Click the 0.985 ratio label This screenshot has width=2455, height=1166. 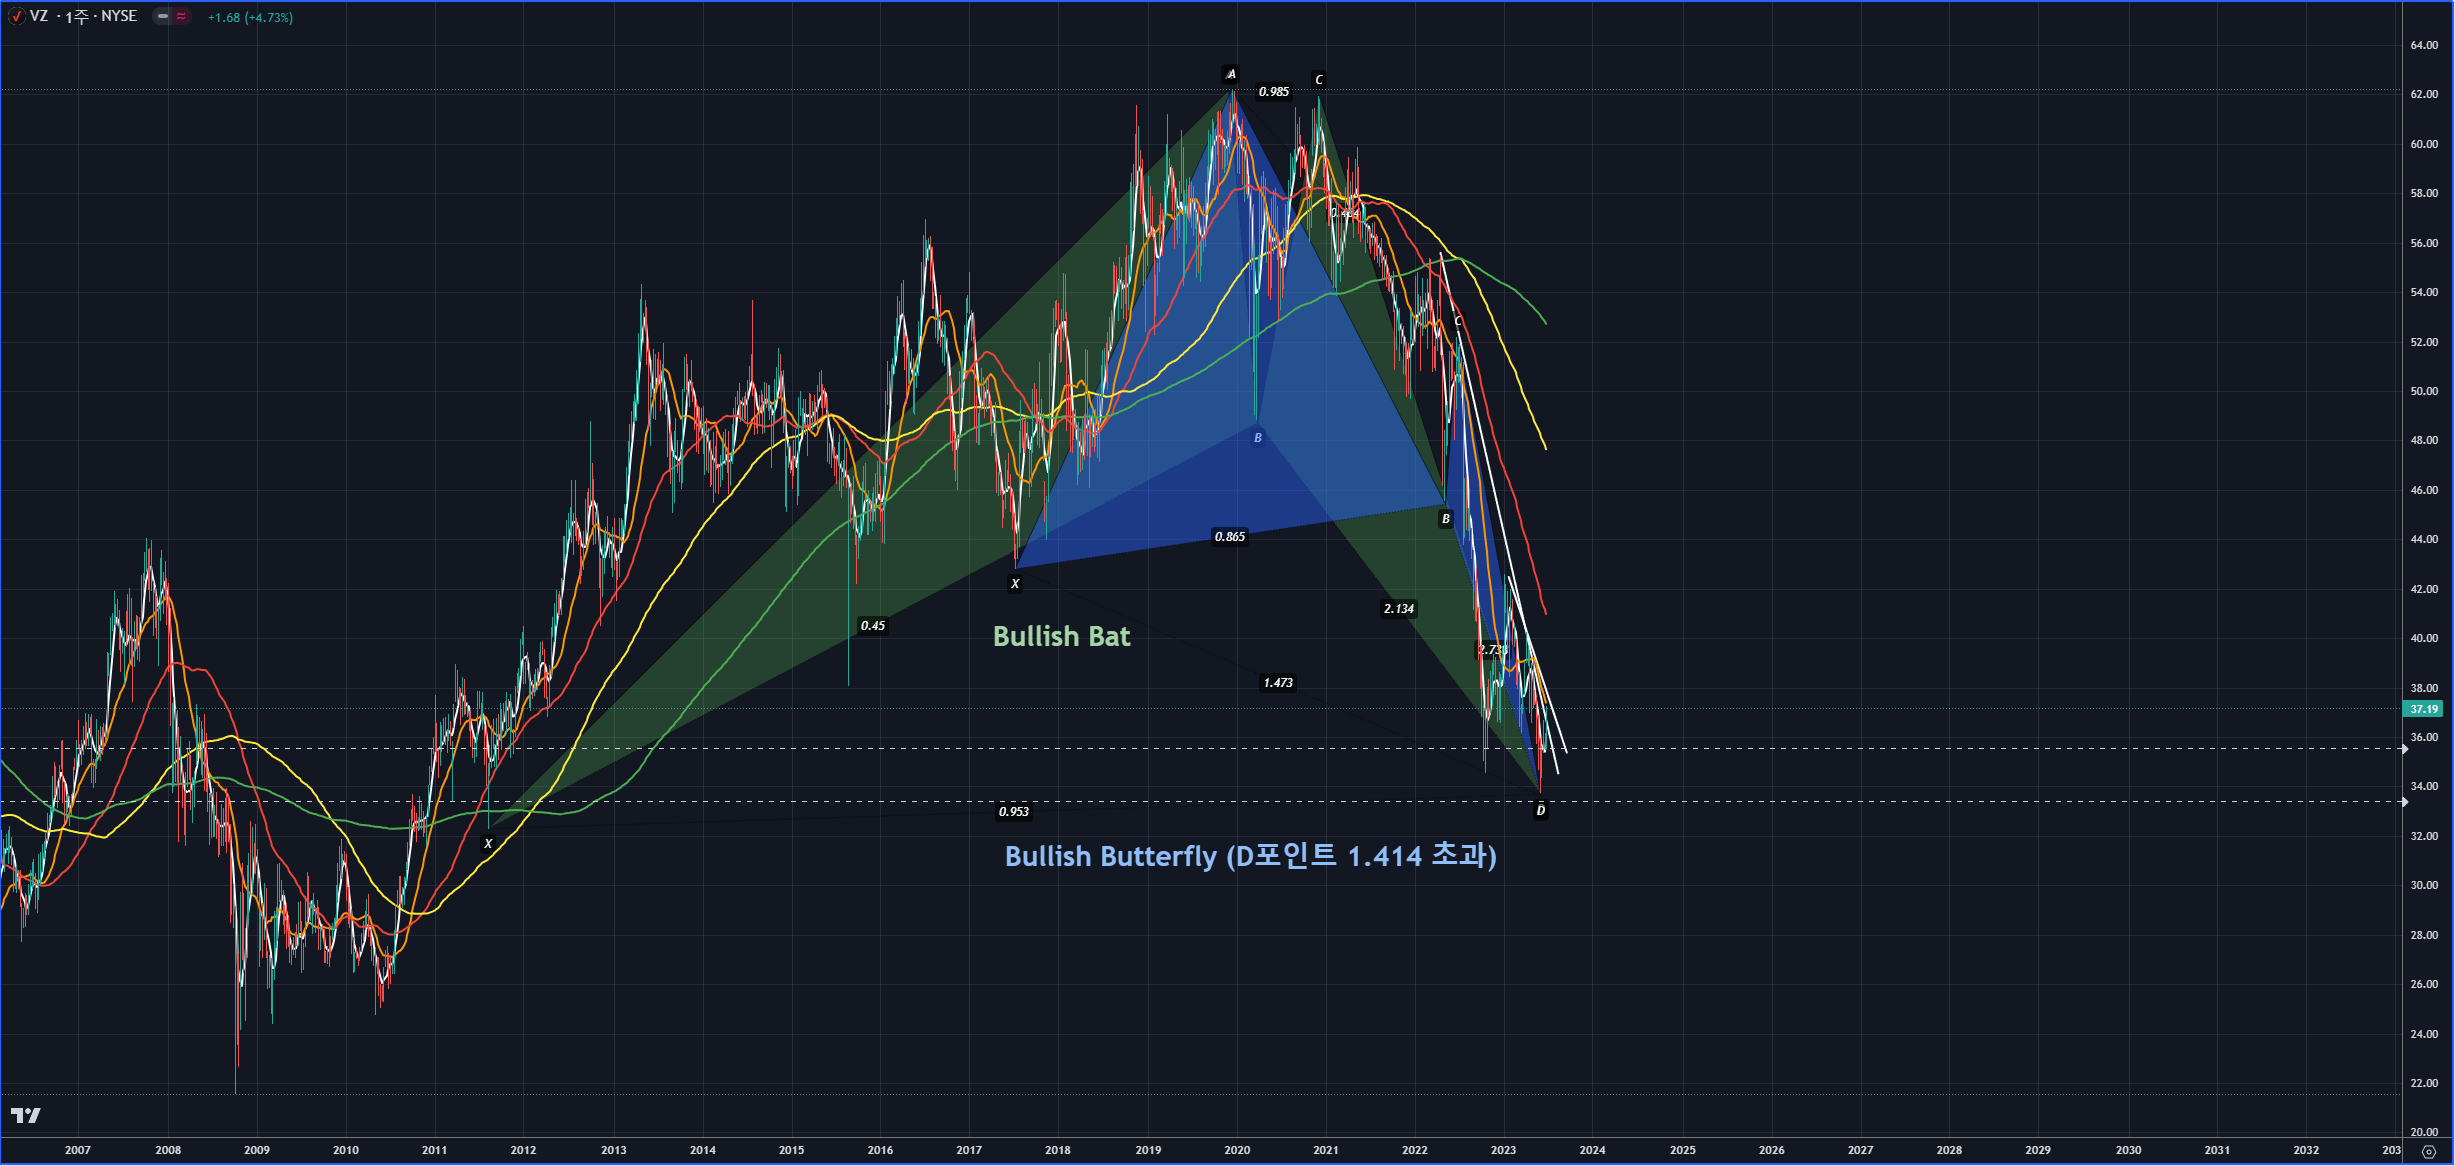tap(1273, 92)
